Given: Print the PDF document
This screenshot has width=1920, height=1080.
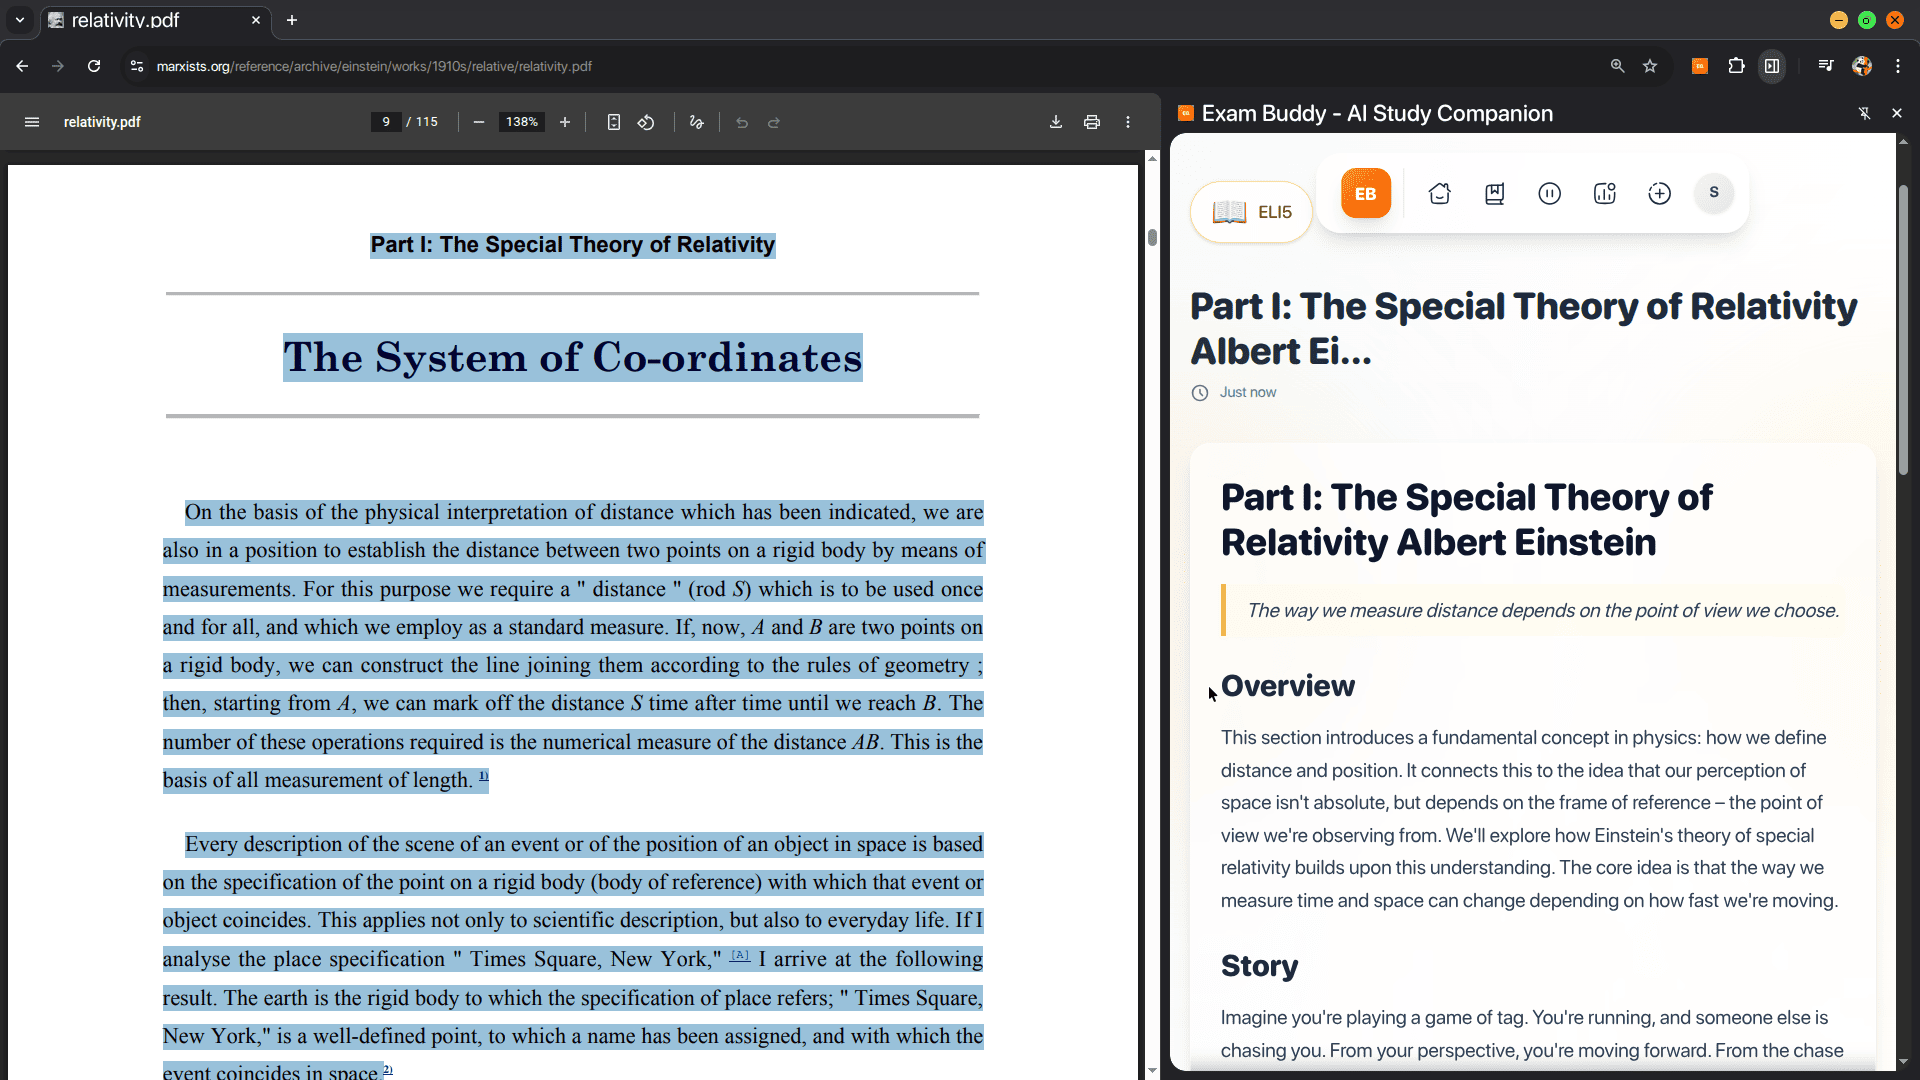Looking at the screenshot, I should 1091,122.
